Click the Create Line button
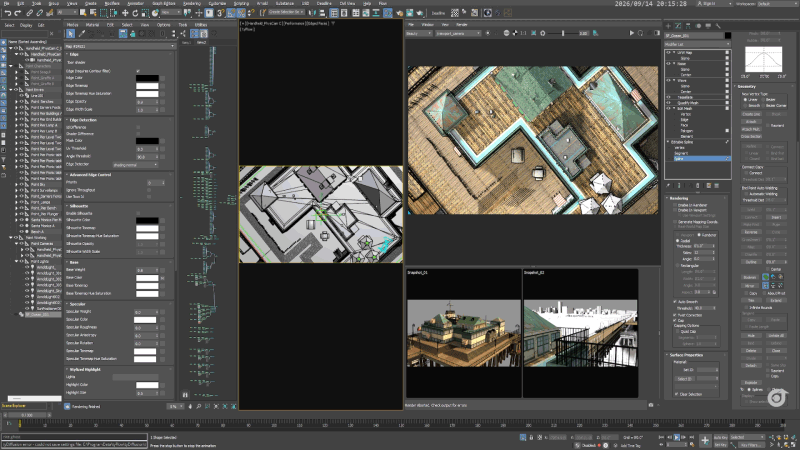800x450 pixels. (x=751, y=114)
